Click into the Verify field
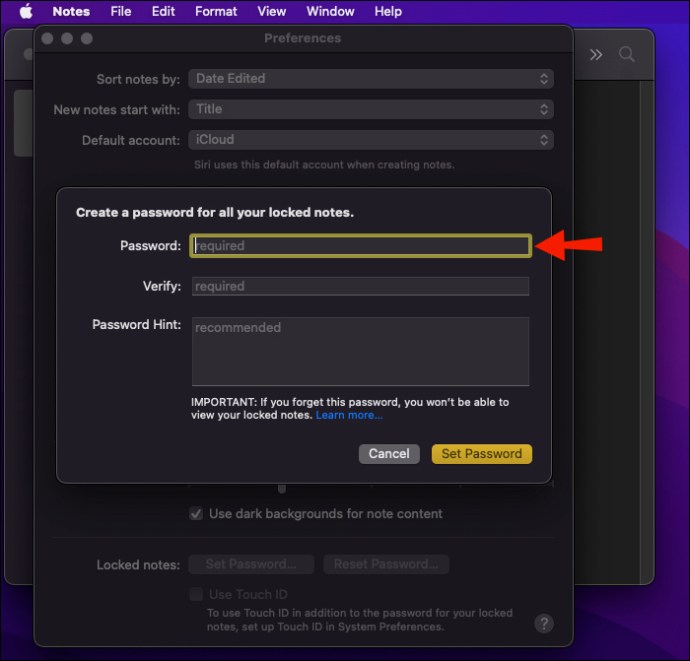This screenshot has width=690, height=661. coord(360,286)
